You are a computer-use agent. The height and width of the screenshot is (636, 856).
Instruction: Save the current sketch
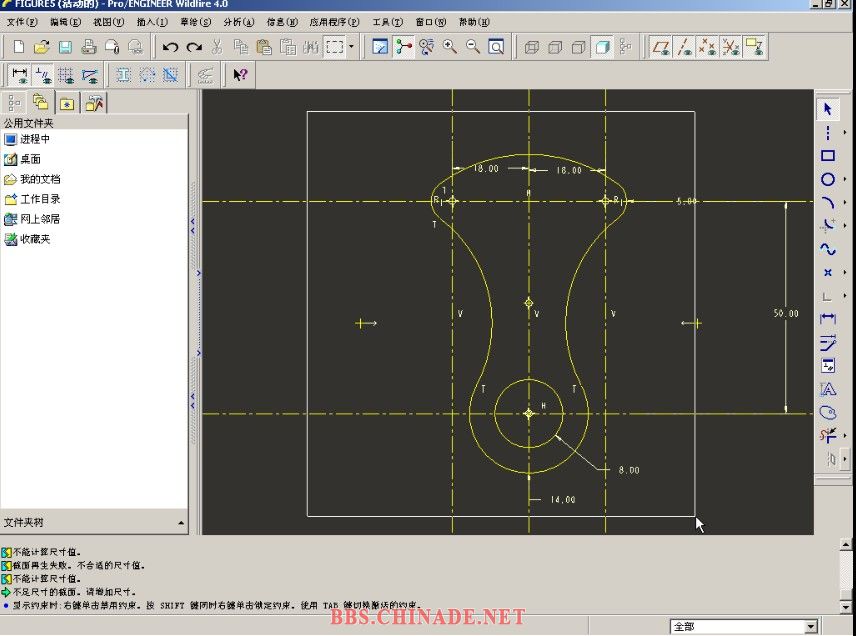pyautogui.click(x=65, y=47)
